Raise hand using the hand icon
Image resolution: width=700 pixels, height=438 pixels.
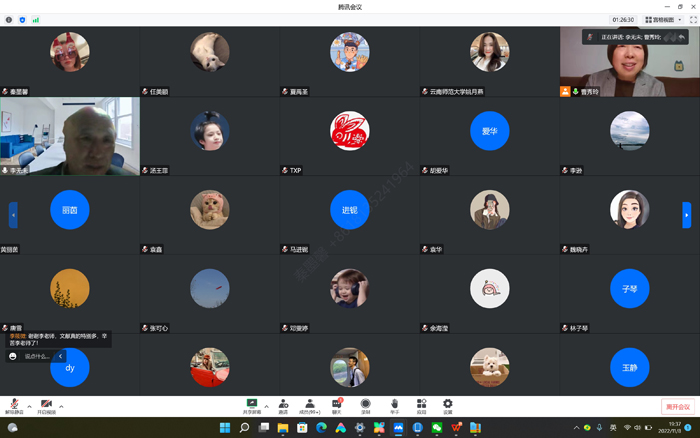[394, 404]
